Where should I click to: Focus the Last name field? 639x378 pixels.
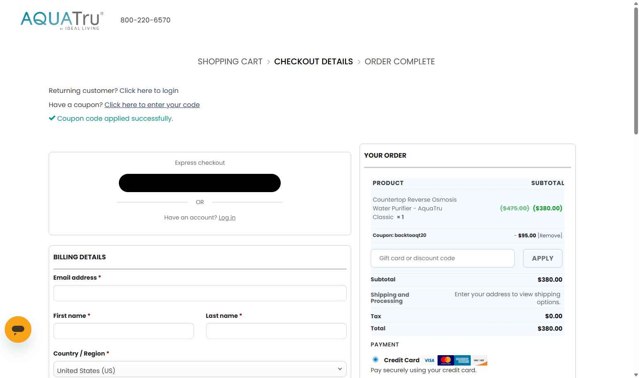[x=276, y=331]
